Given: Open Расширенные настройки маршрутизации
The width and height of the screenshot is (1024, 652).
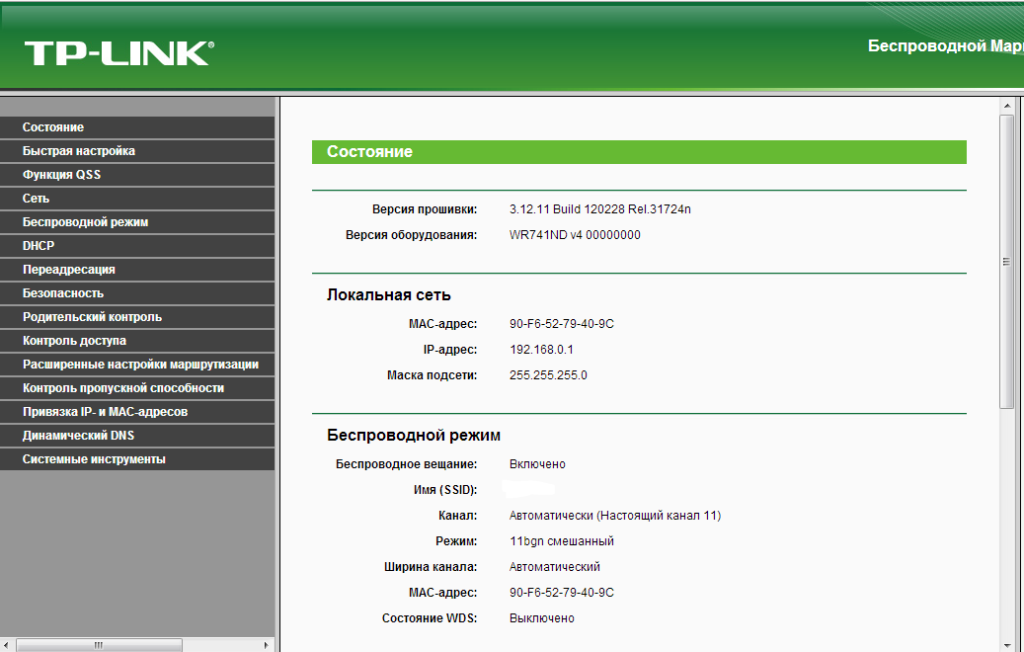Looking at the screenshot, I should [x=140, y=364].
